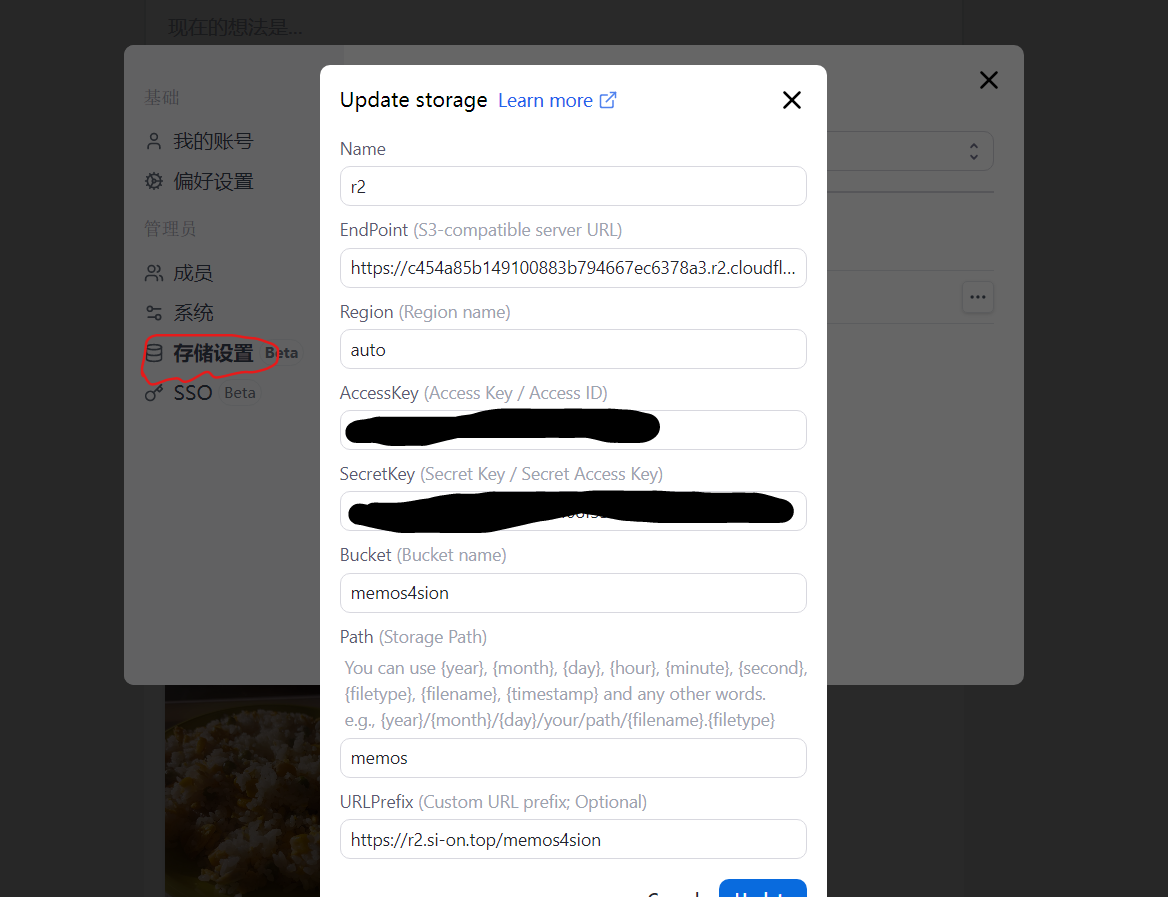The image size is (1168, 897).
Task: Open 偏好设置 preferences section
Action: 212,181
